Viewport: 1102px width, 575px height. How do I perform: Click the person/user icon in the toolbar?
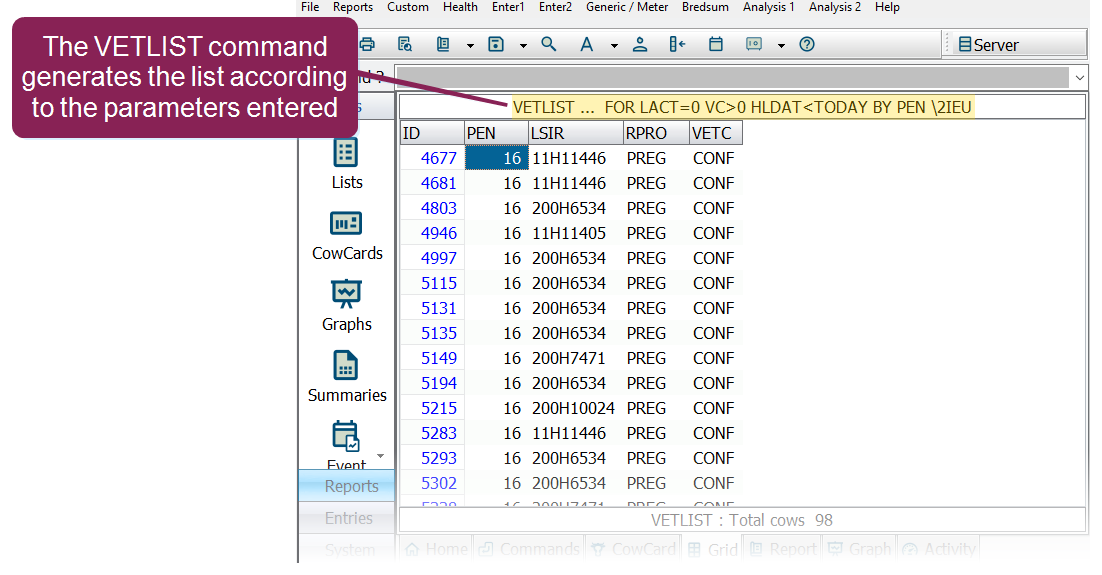click(x=640, y=44)
